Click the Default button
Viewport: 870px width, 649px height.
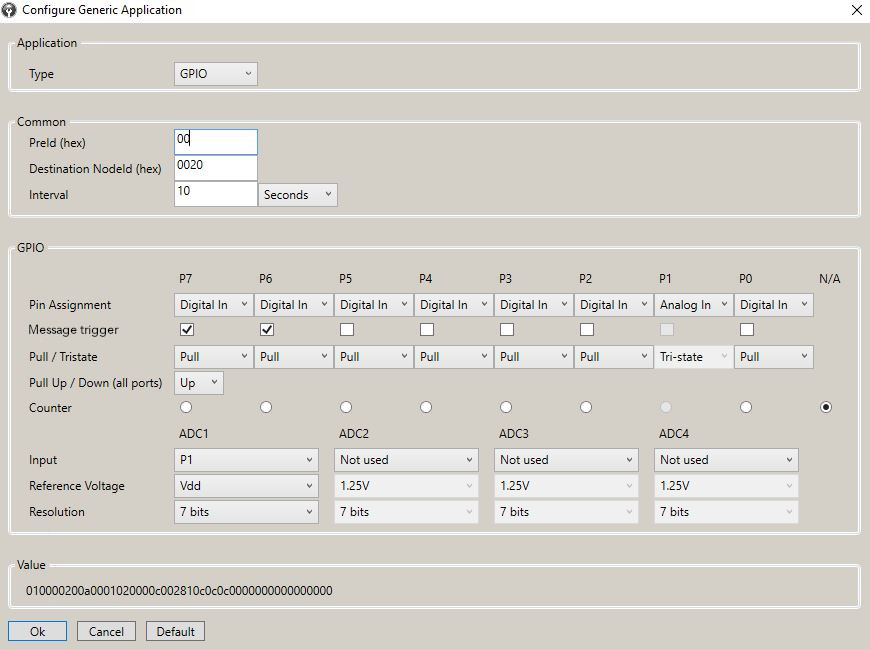tap(175, 631)
